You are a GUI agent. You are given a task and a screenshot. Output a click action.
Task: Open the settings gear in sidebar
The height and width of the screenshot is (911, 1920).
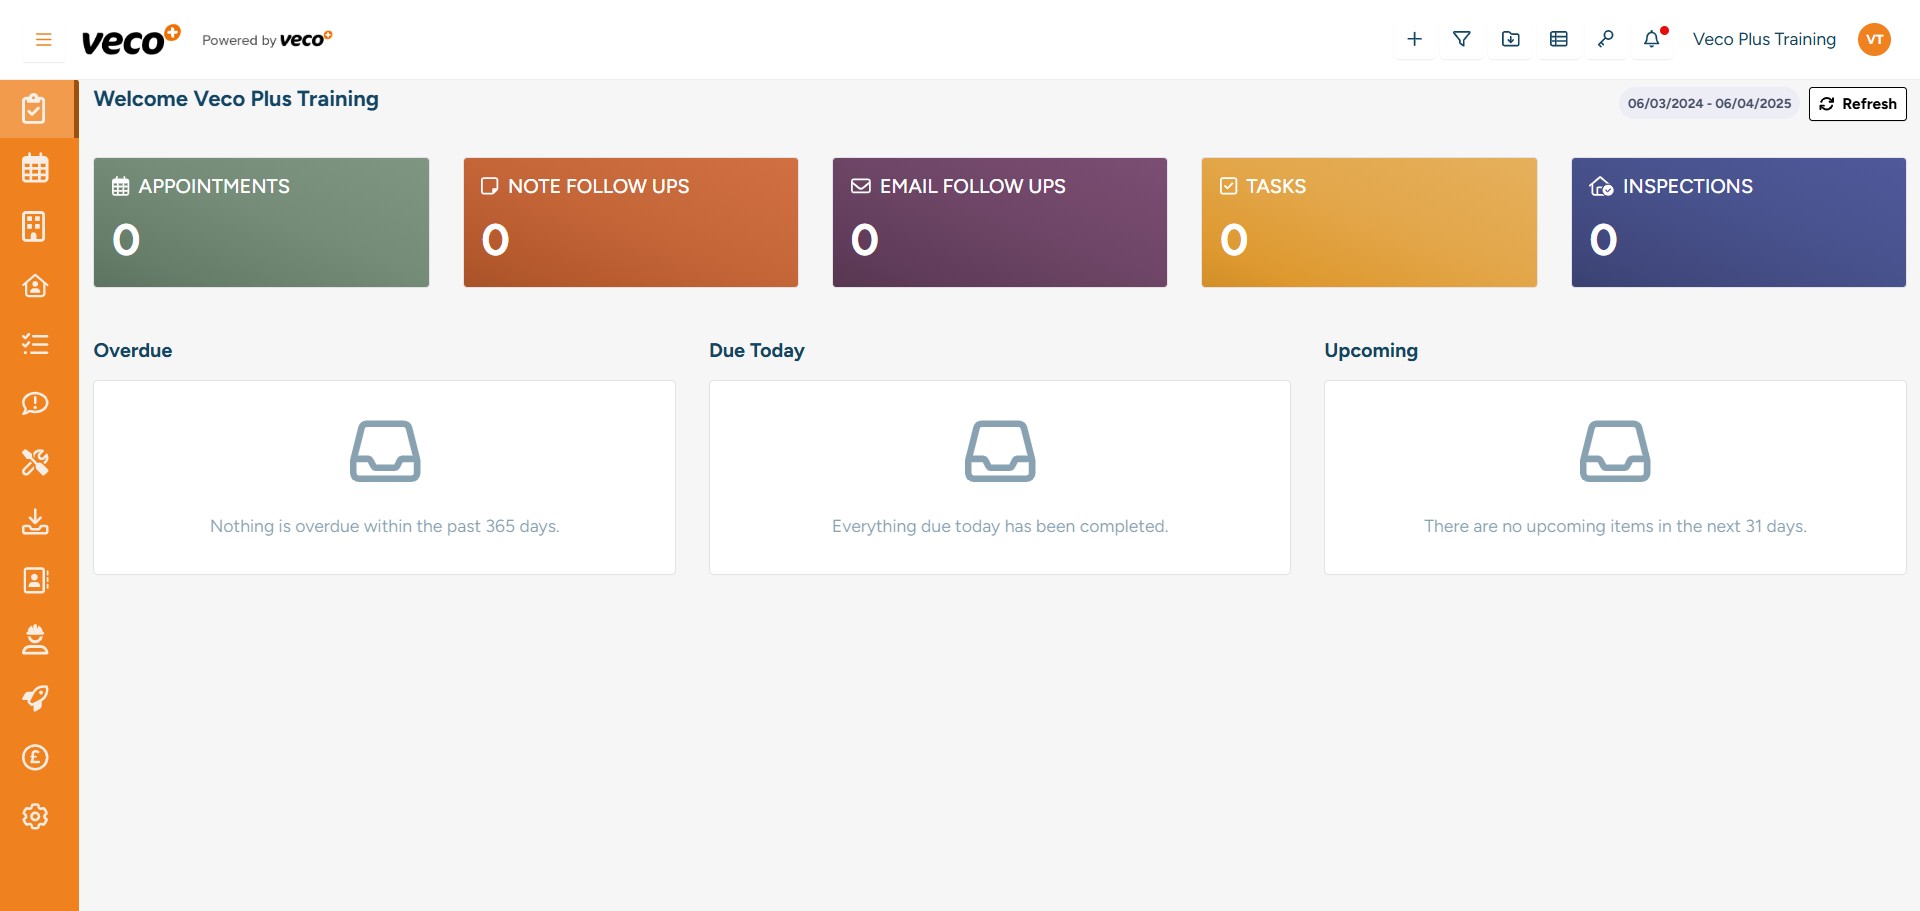35,816
